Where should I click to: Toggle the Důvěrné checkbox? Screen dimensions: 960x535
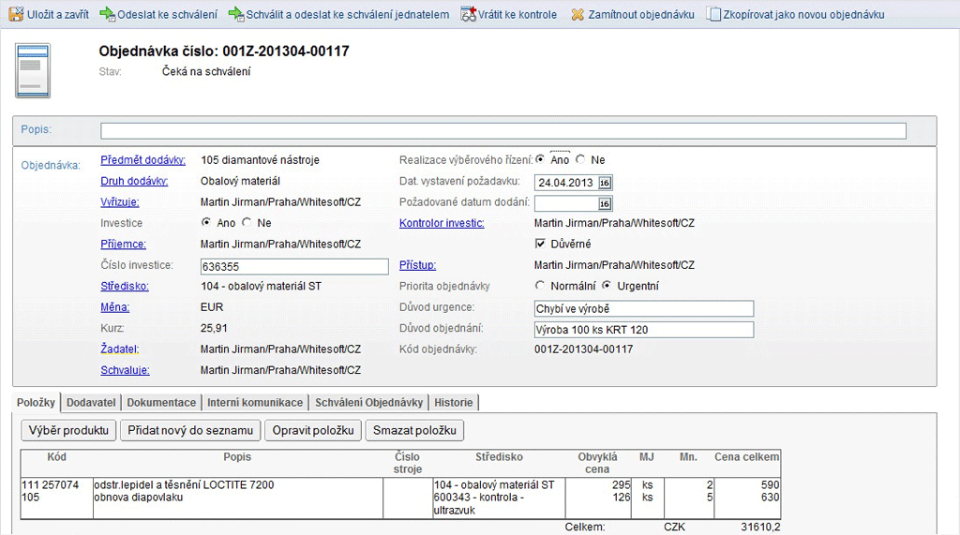pos(541,244)
